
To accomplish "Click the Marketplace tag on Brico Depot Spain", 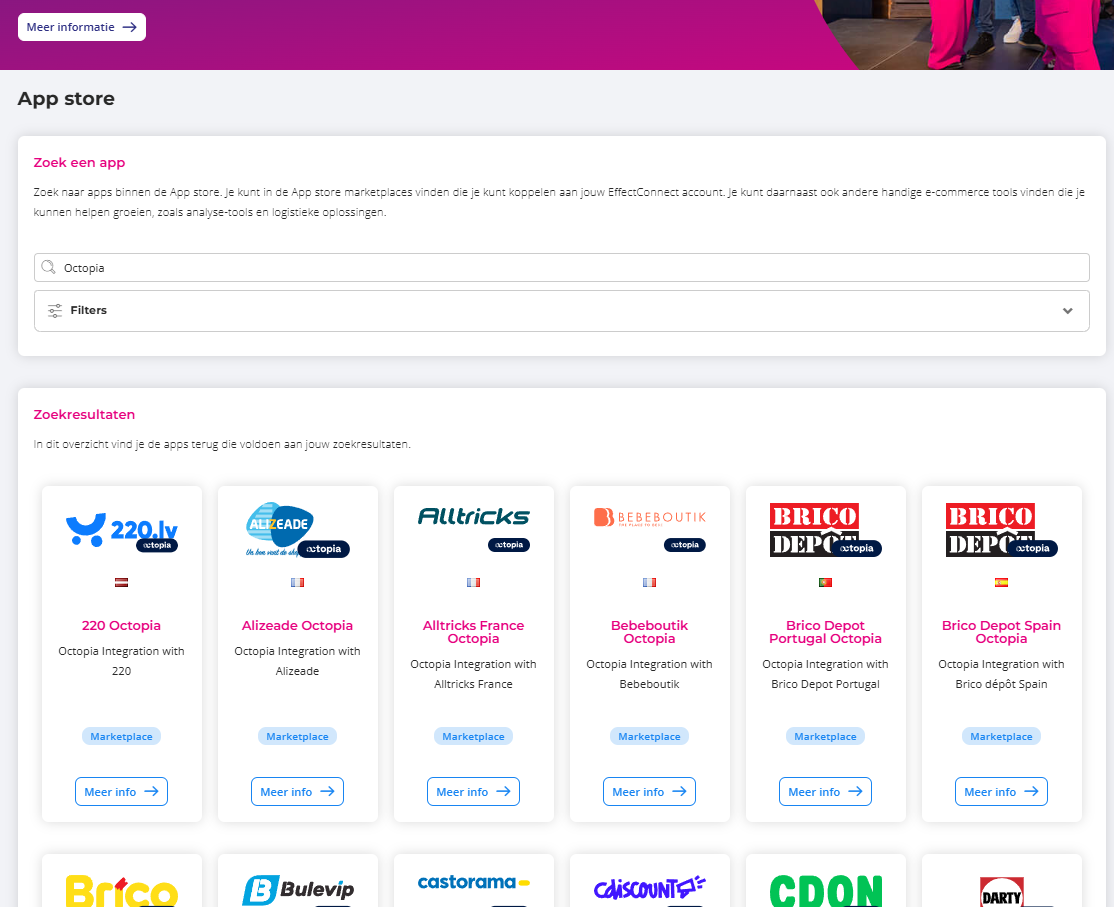I will (1002, 737).
